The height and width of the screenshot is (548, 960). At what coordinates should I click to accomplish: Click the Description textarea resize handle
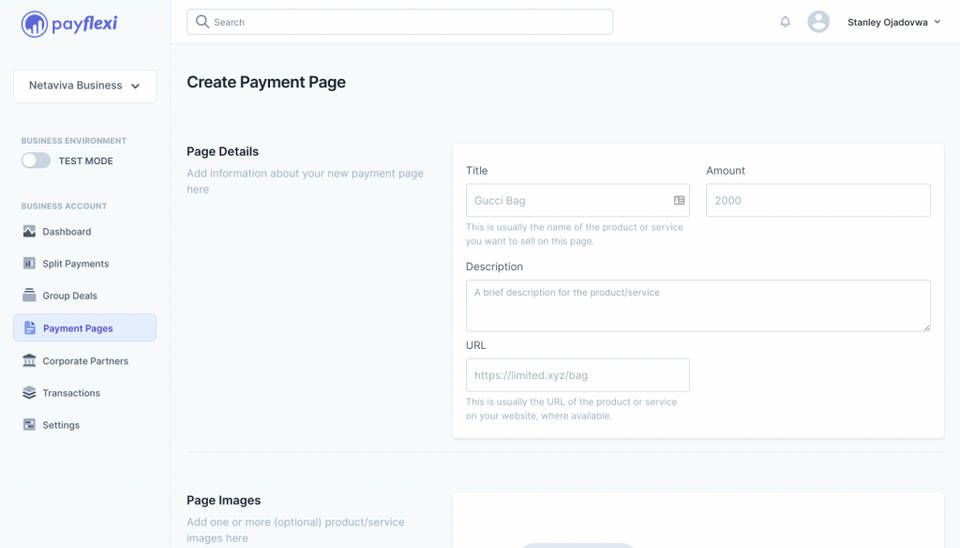click(x=926, y=328)
